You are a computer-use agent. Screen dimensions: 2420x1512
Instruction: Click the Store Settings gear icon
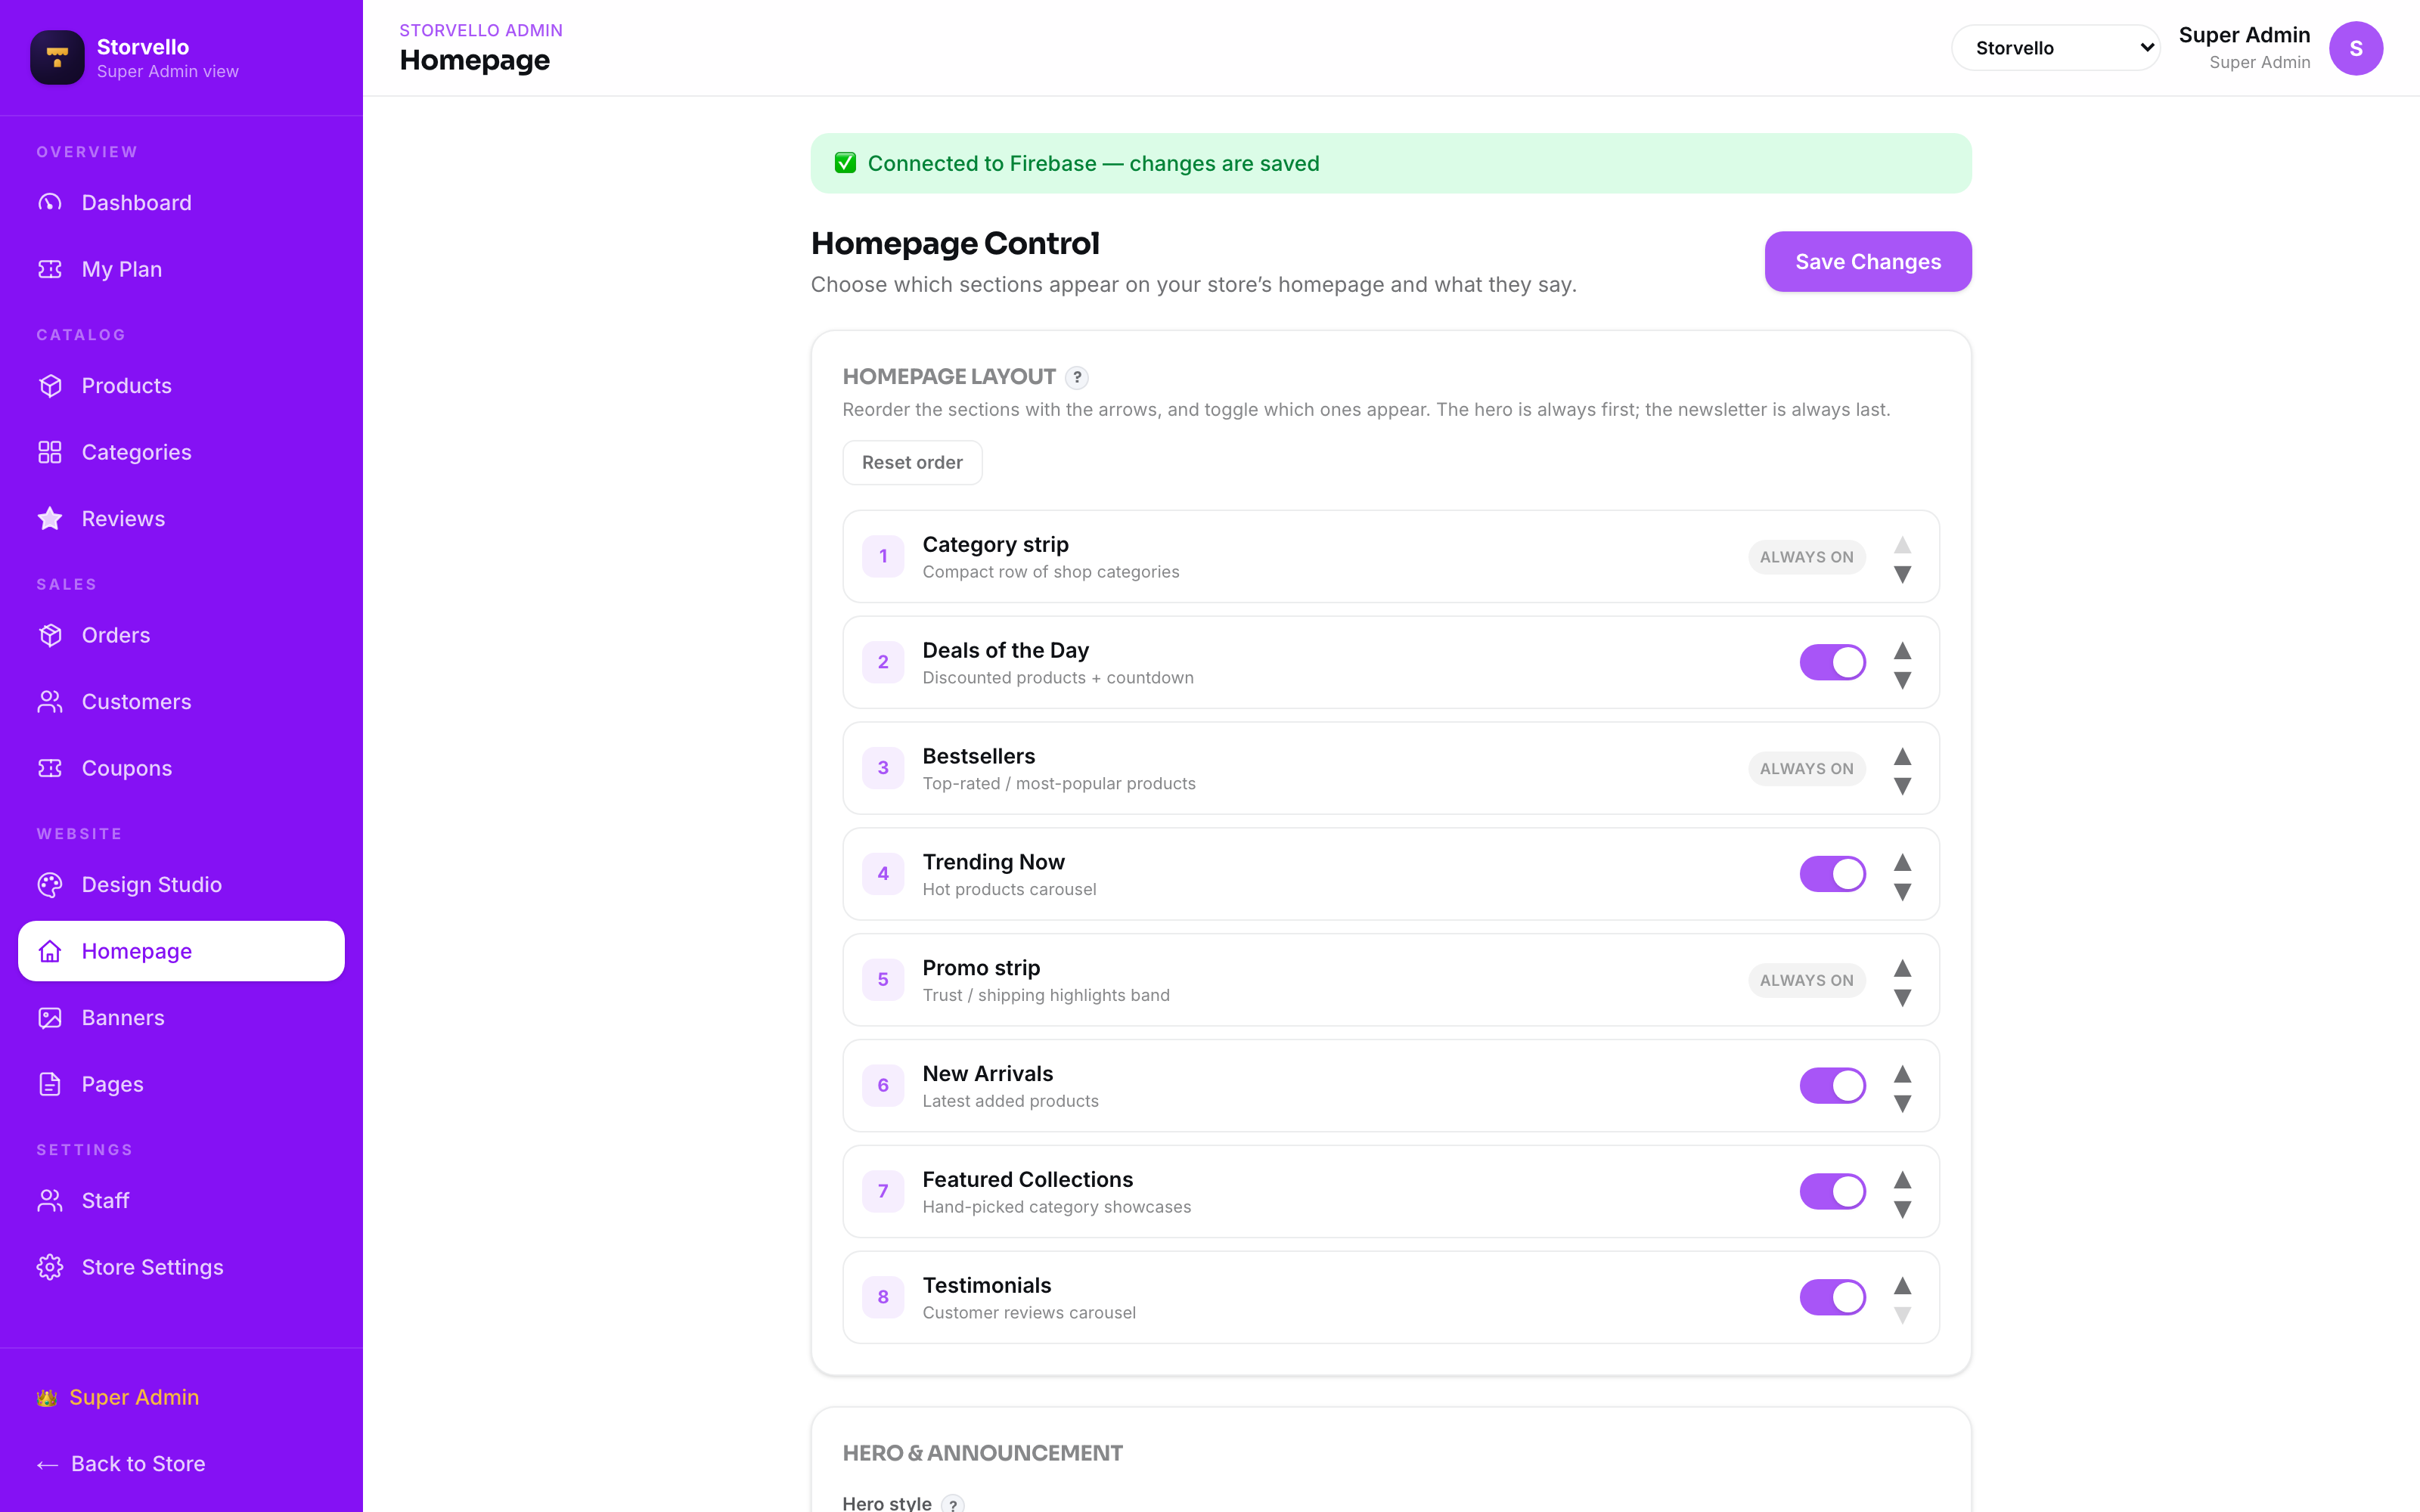point(50,1267)
